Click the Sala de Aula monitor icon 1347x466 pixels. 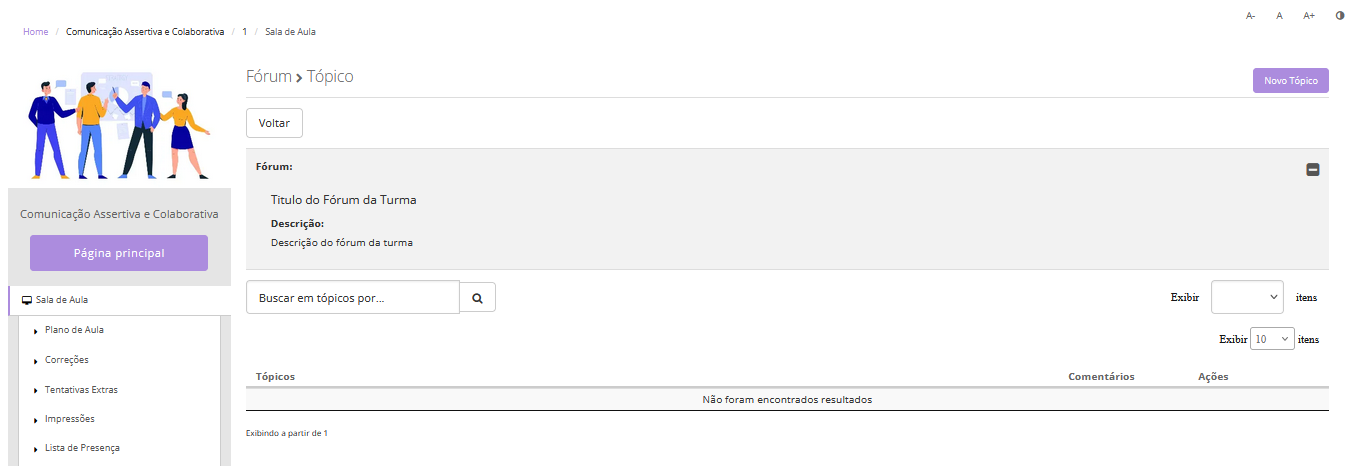(27, 300)
